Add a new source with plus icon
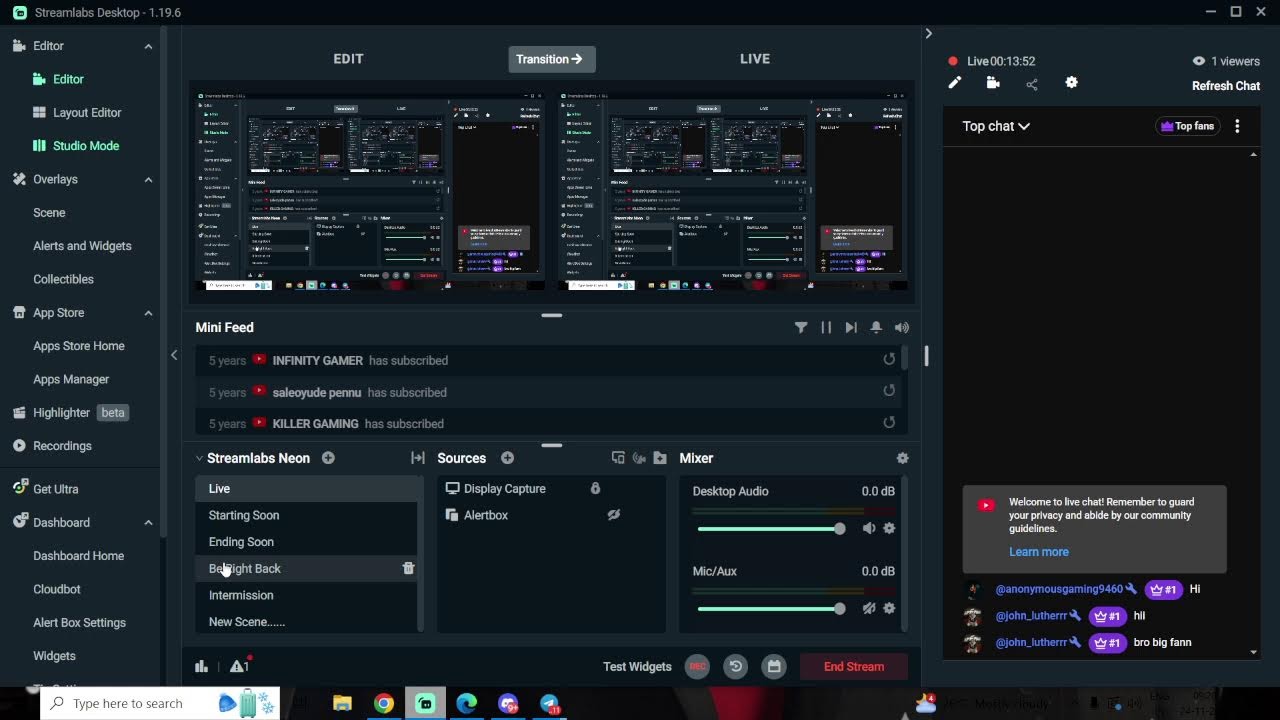 (x=507, y=458)
